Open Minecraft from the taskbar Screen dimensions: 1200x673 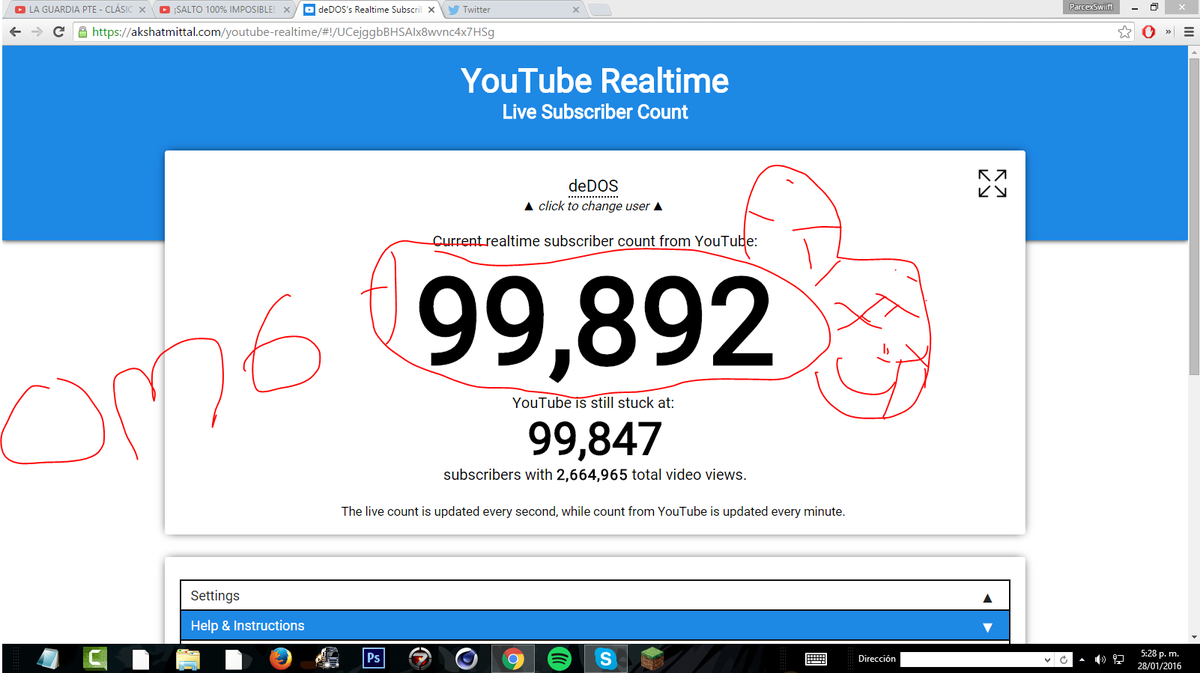coord(652,659)
